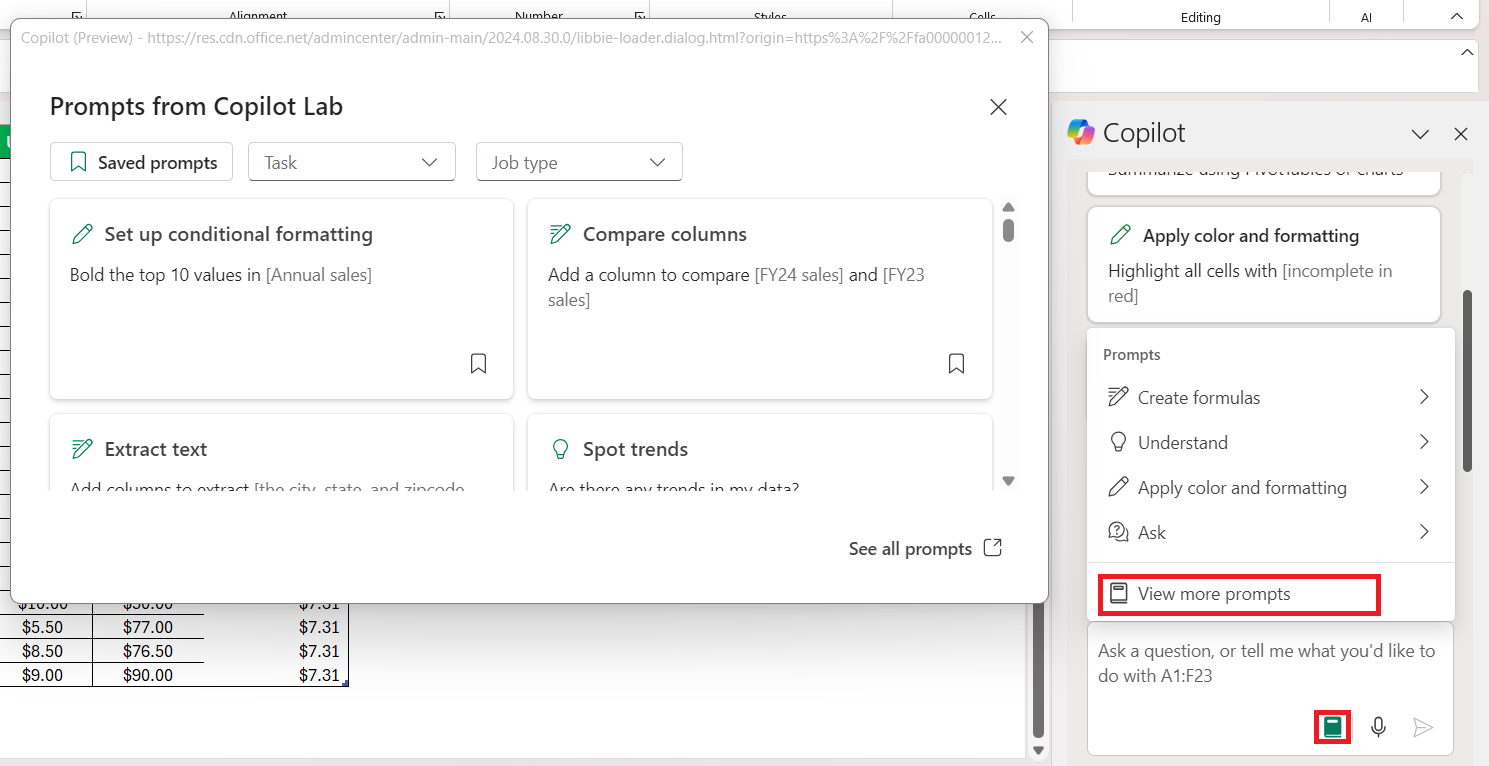Viewport: 1489px width, 766px height.
Task: Click the Copilot pane vertical scrollbar
Action: [1467, 380]
